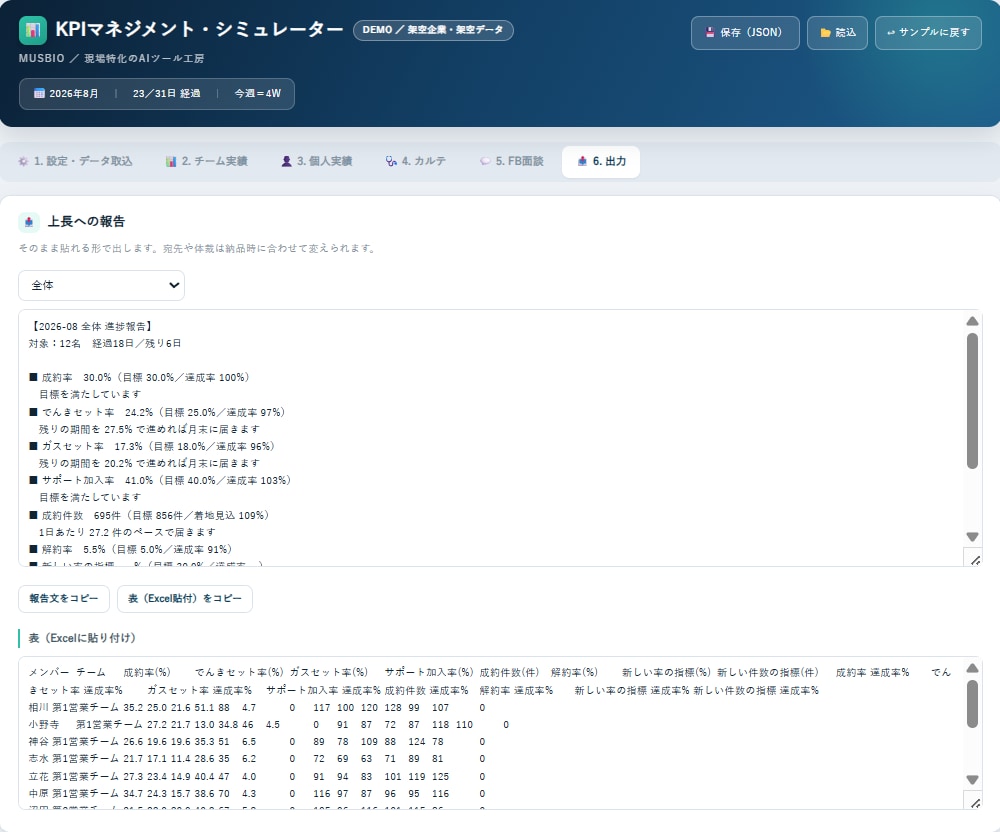Screen dimensions: 1000x832
Task: Select the 6. 出力 tab
Action: coord(601,161)
